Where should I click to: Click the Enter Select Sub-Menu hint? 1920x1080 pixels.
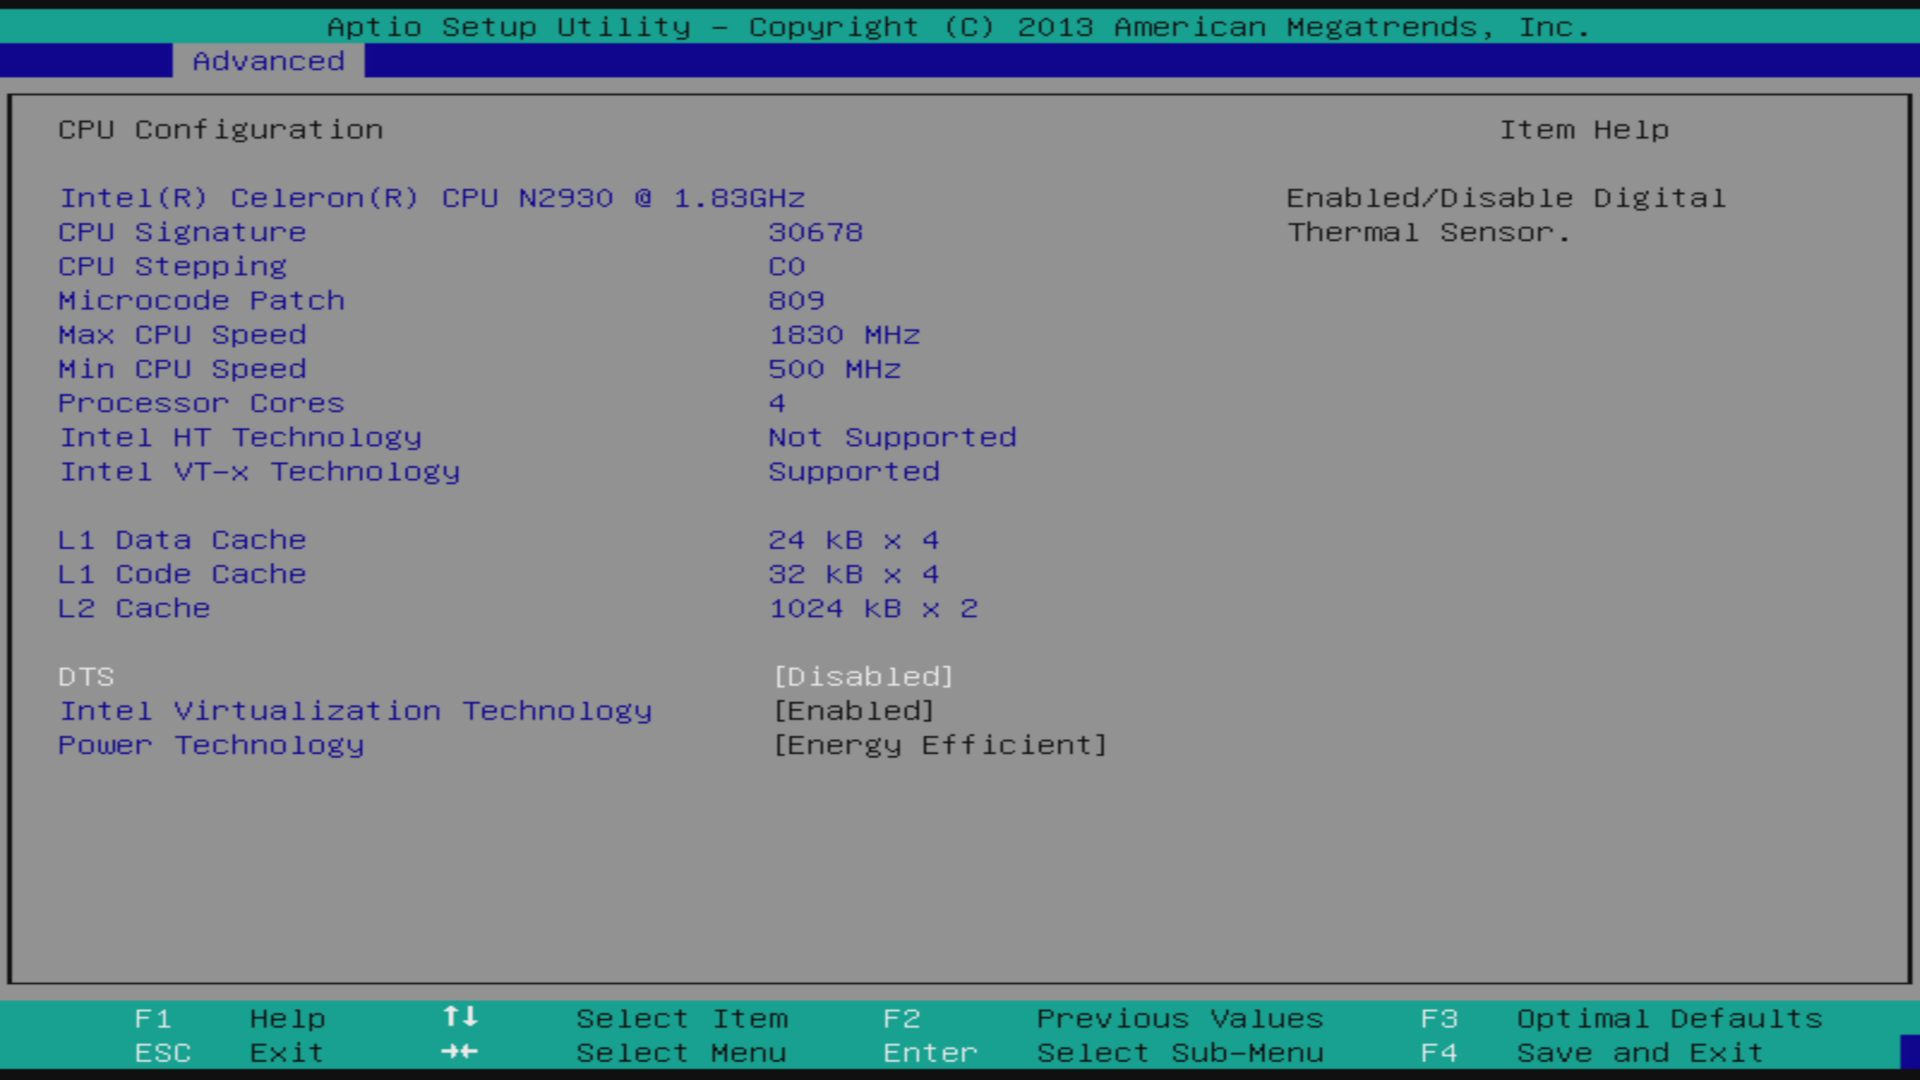pos(1103,1053)
